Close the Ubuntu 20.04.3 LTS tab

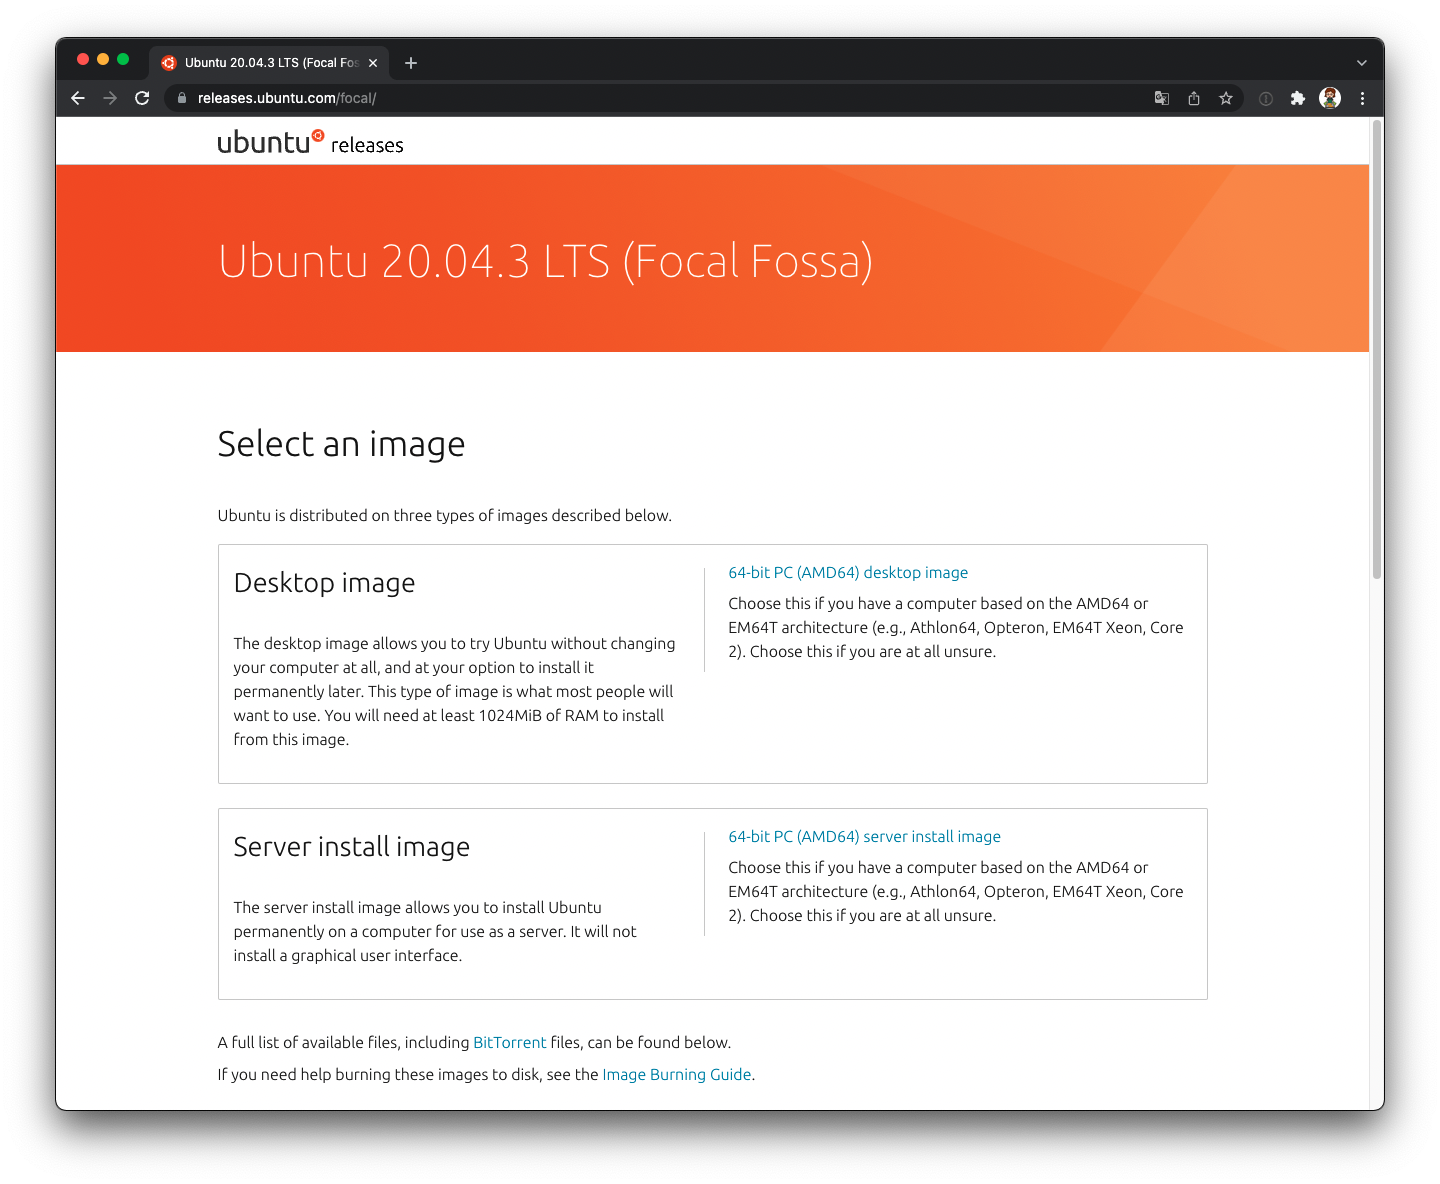373,63
